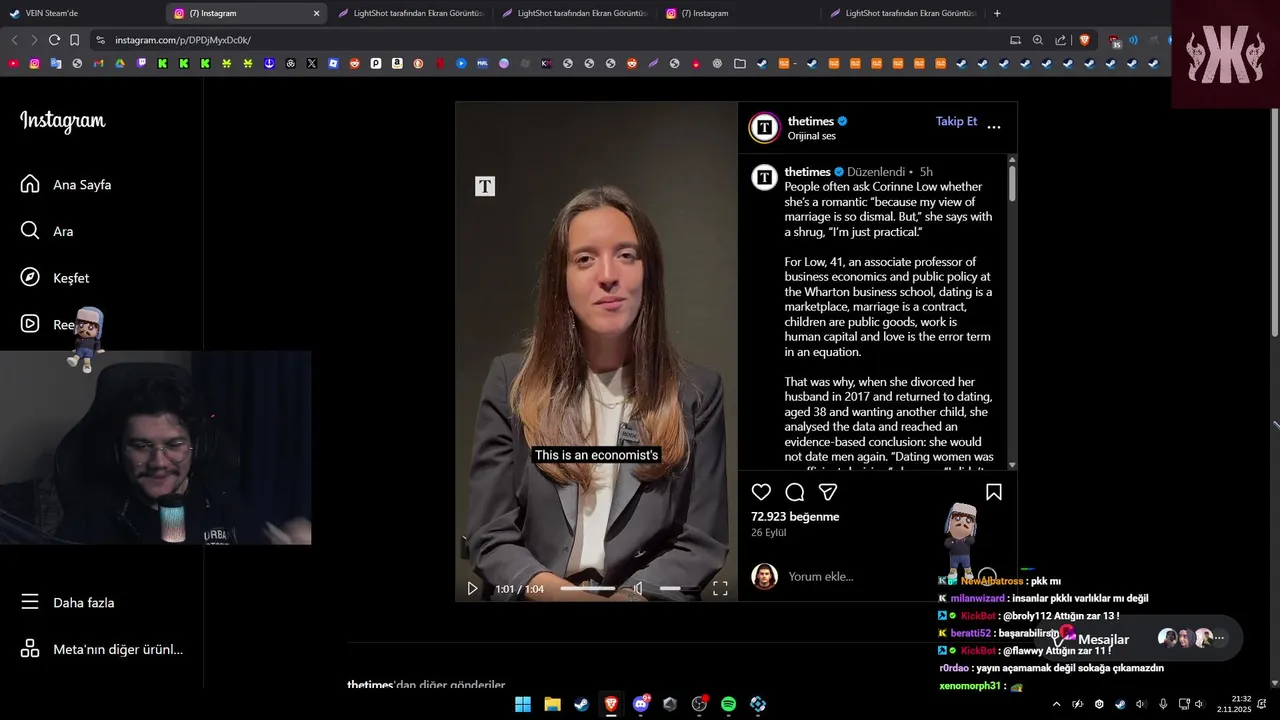Open Brave Shields icon
Viewport: 1280px width, 720px height.
[x=1085, y=40]
